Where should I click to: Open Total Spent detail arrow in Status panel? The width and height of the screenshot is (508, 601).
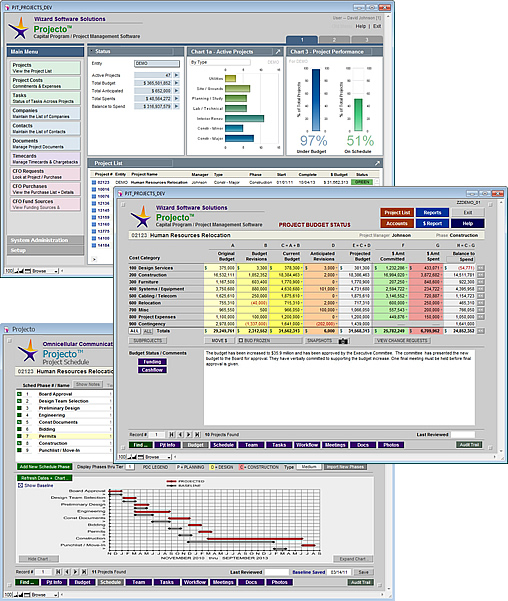pyautogui.click(x=176, y=99)
